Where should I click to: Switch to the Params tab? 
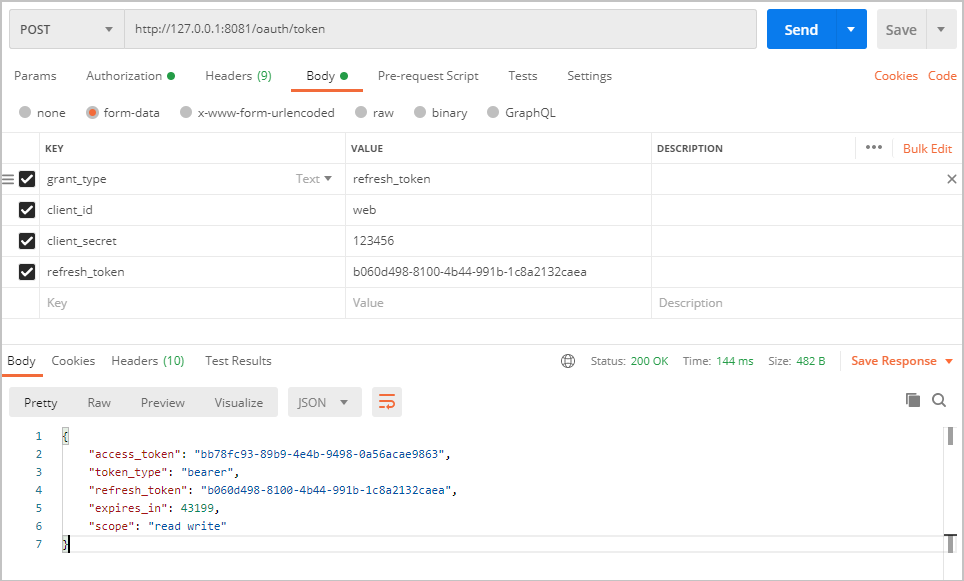tap(35, 76)
